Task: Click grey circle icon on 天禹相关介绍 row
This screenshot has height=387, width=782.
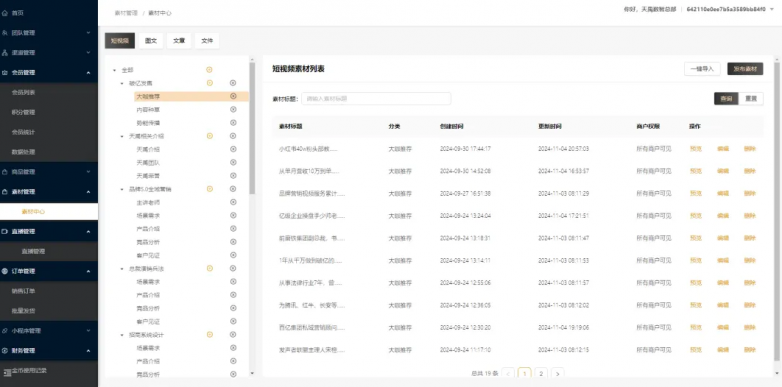Action: pyautogui.click(x=233, y=136)
